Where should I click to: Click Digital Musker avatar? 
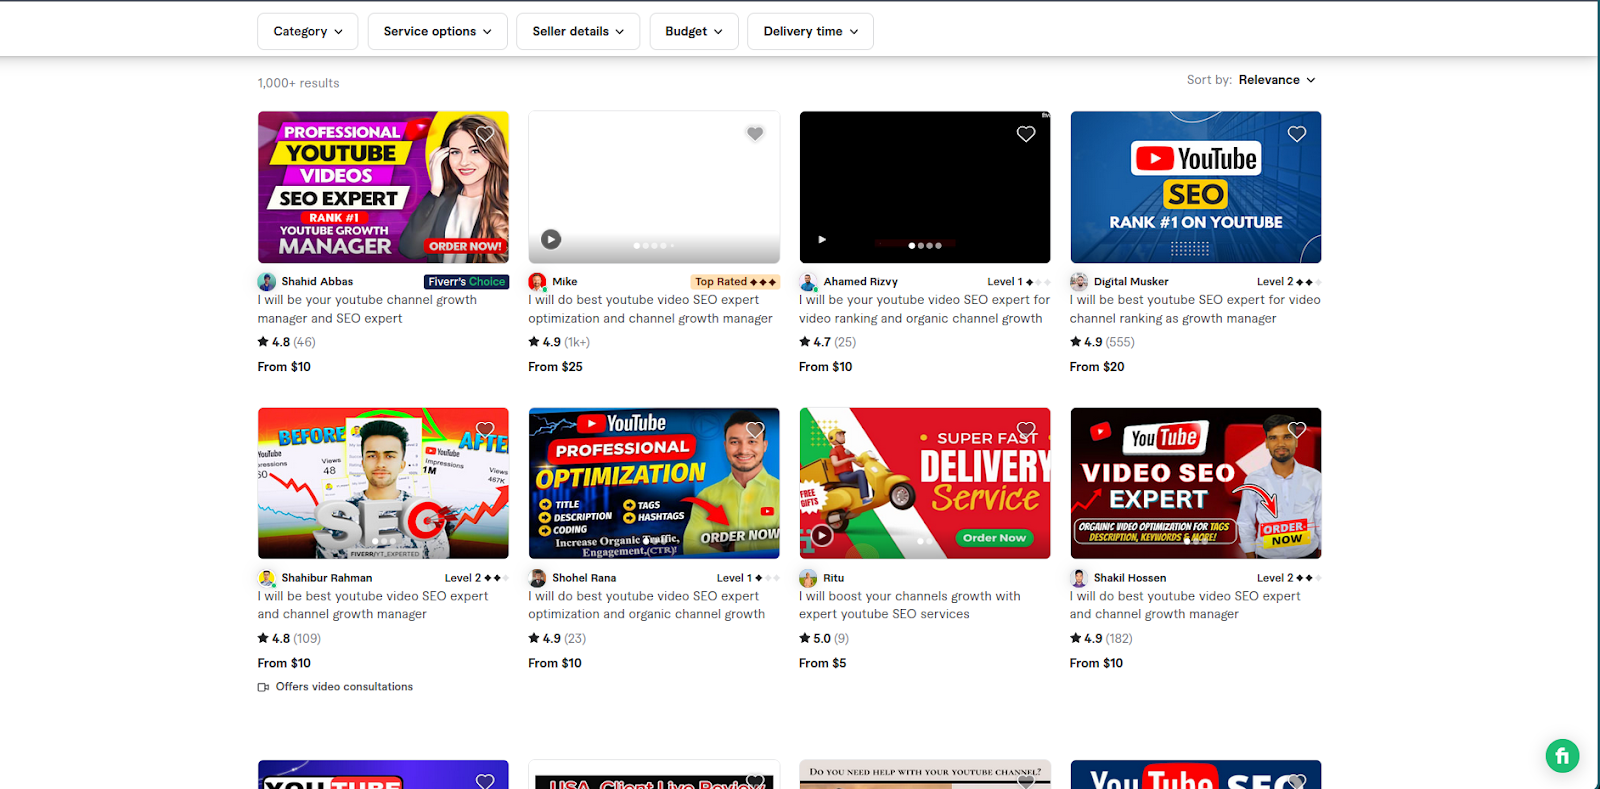click(x=1079, y=282)
